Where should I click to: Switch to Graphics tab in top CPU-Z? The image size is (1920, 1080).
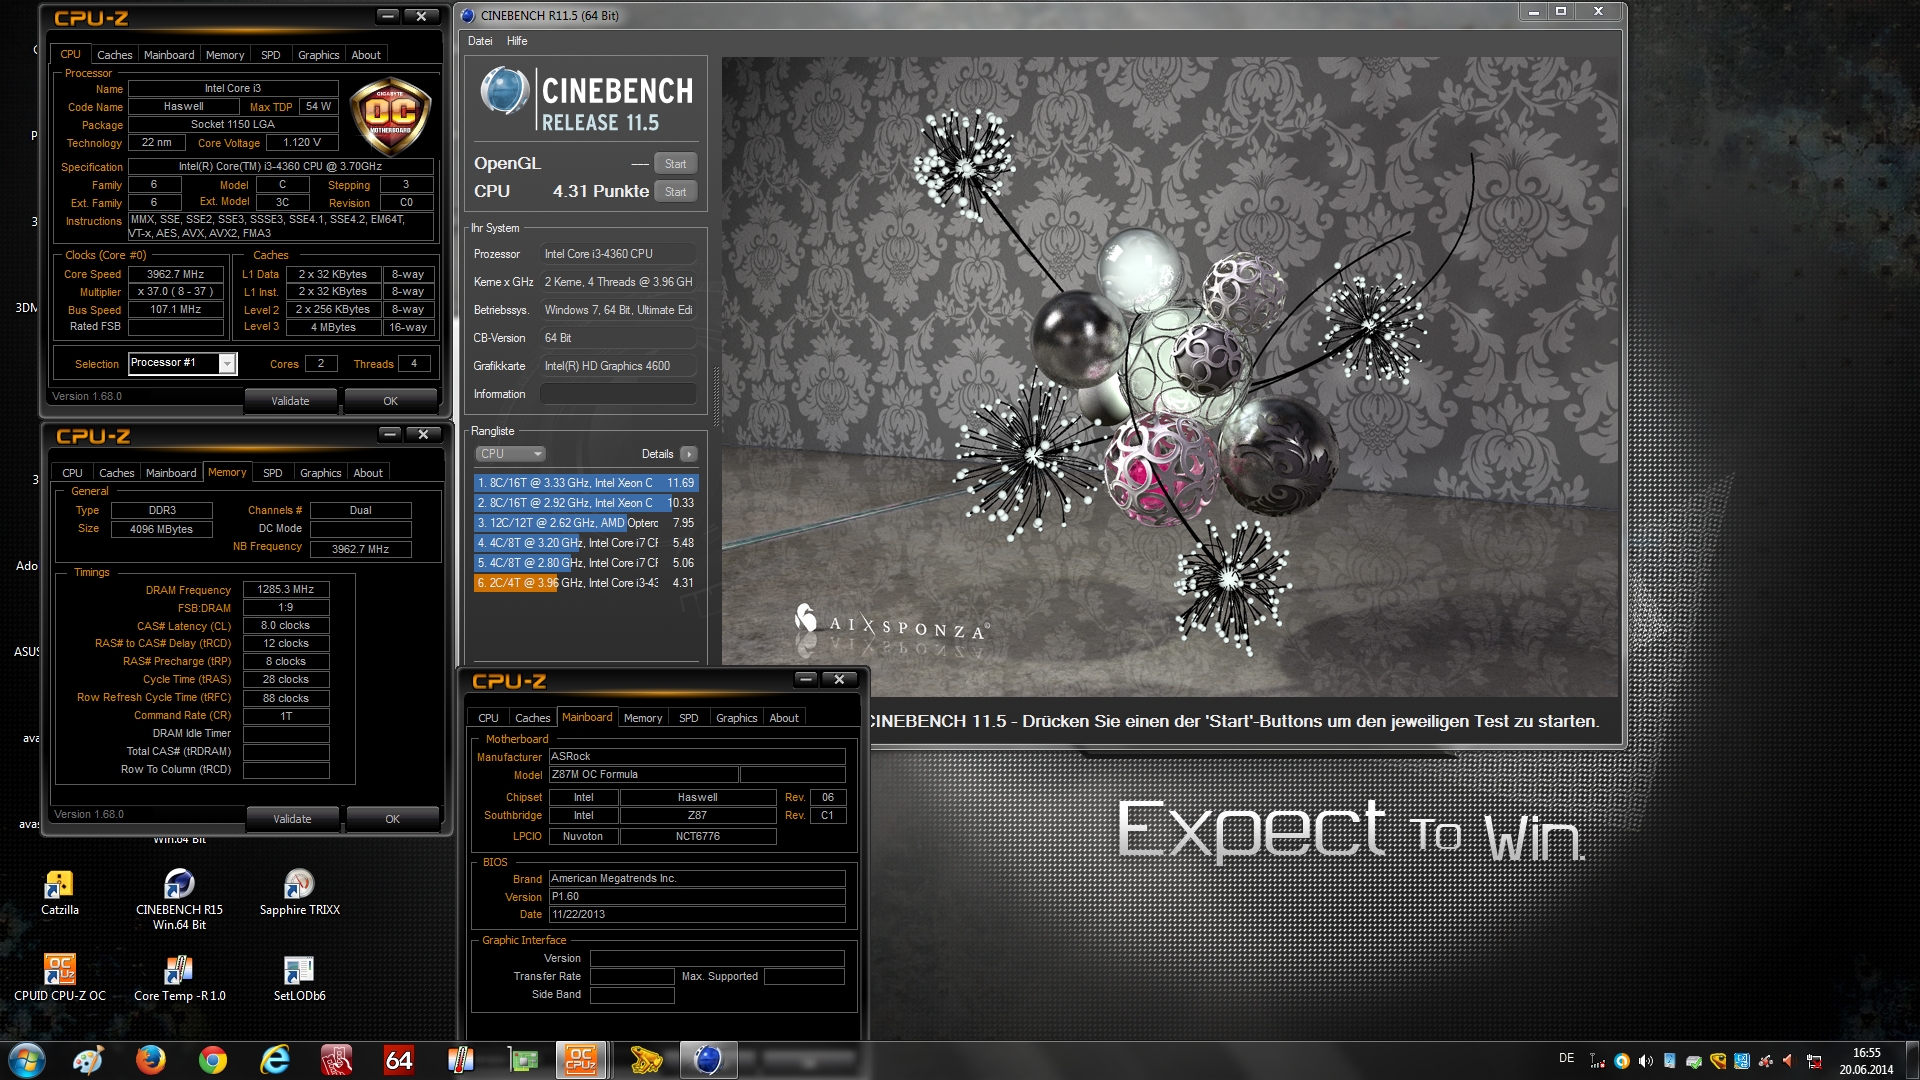click(319, 55)
